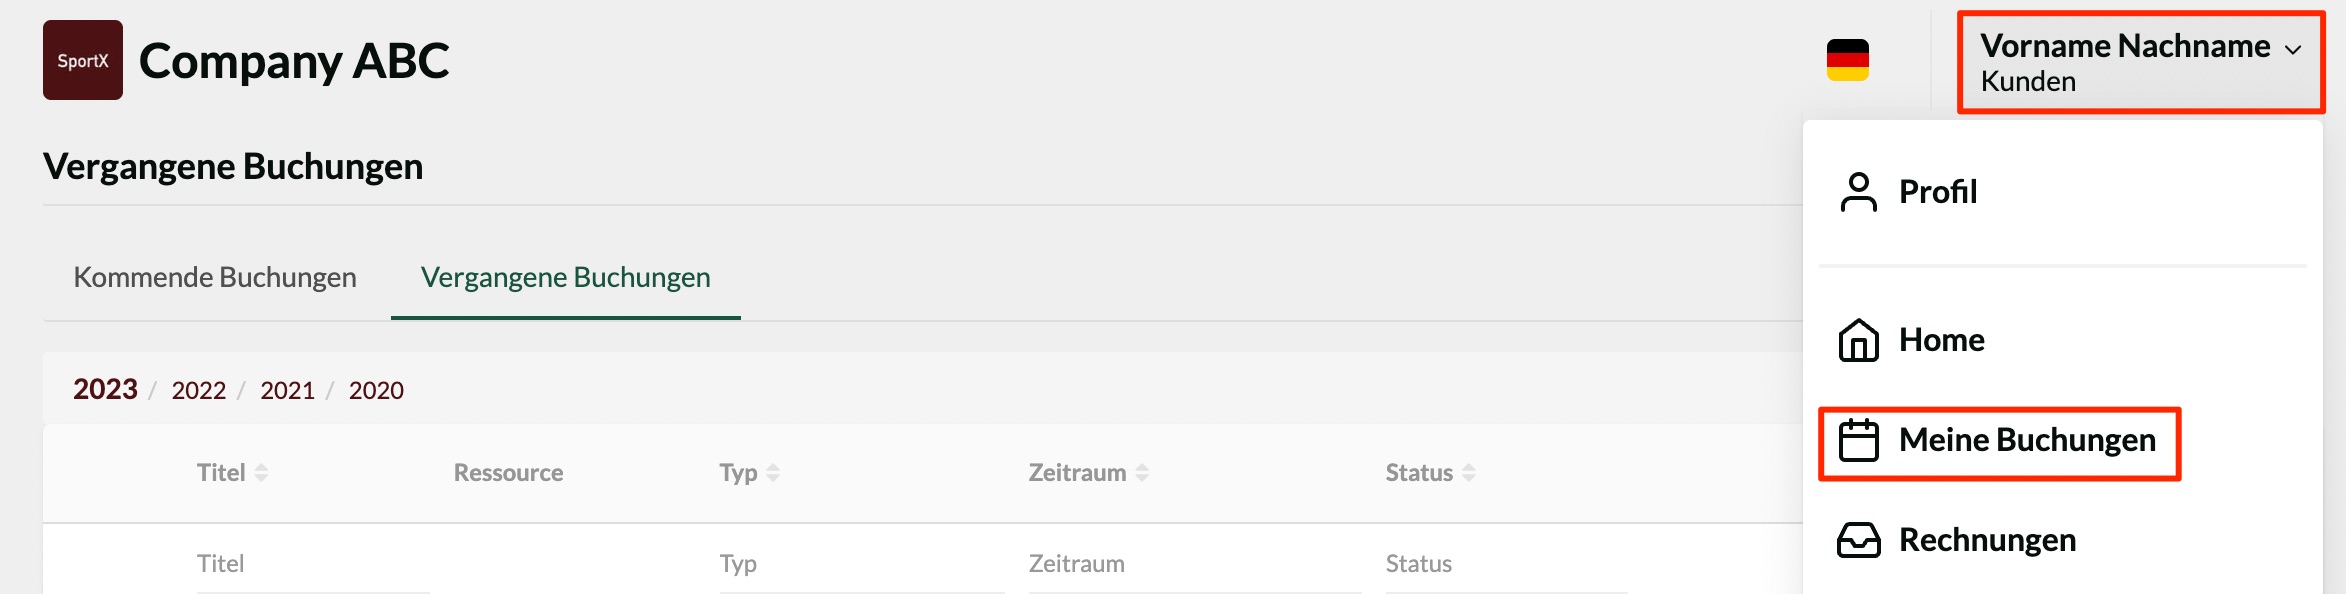Sort table by Status column arrows

pyautogui.click(x=1469, y=473)
